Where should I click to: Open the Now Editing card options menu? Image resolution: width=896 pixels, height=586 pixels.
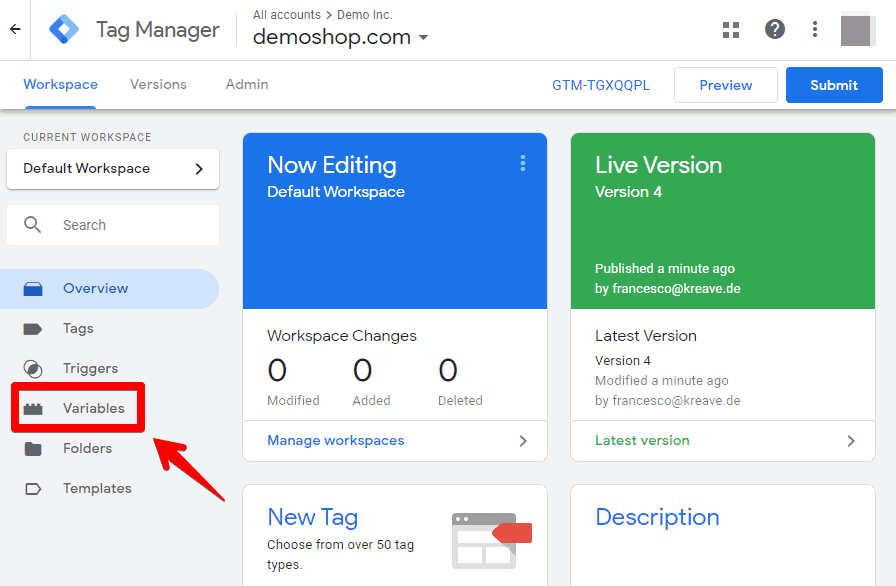coord(522,163)
